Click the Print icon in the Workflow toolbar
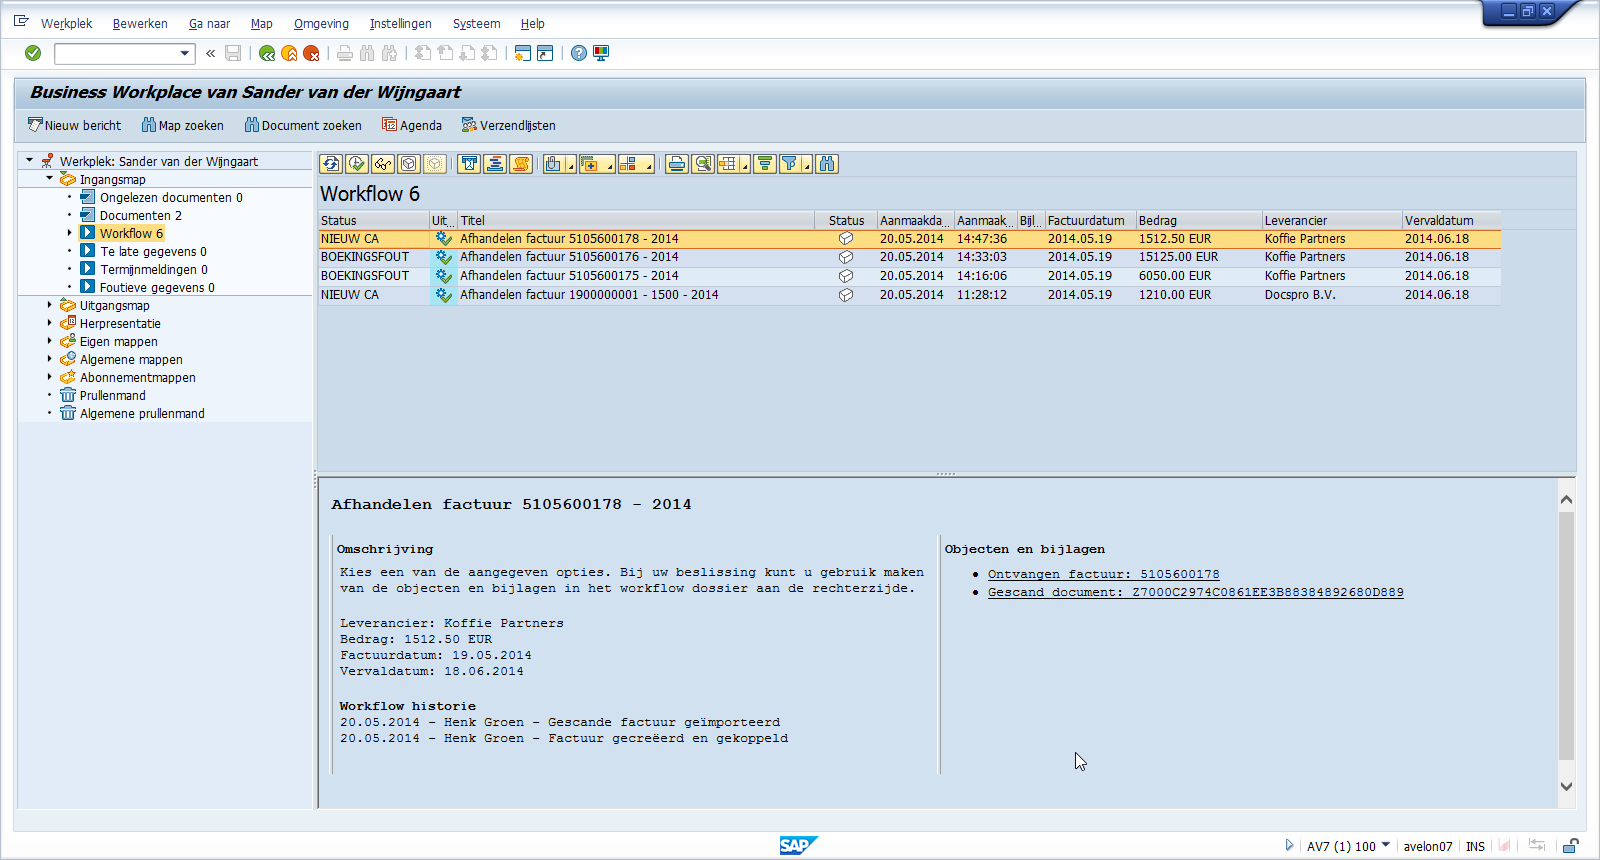 [x=677, y=164]
